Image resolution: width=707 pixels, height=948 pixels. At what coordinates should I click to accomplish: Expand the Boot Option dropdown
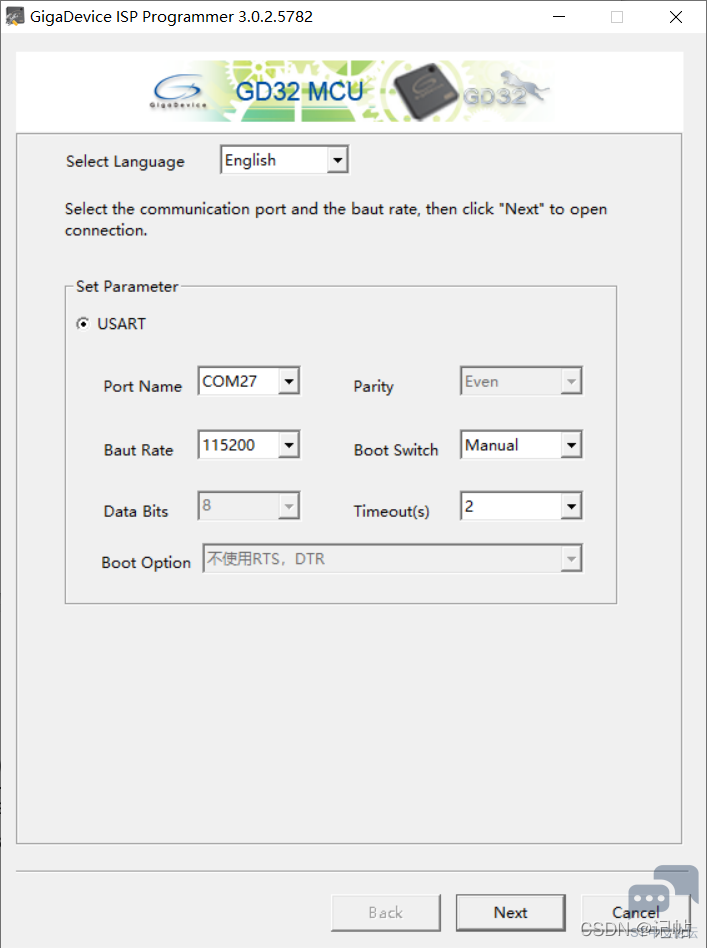(x=393, y=559)
